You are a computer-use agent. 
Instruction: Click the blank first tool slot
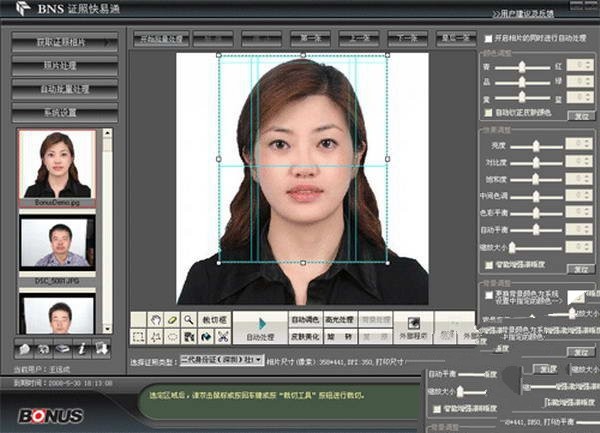pos(138,319)
